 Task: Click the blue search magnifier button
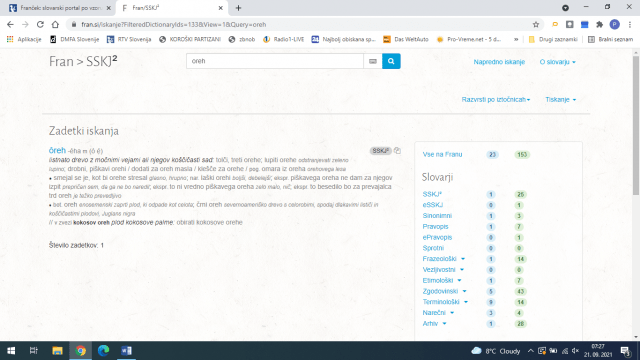tap(391, 61)
